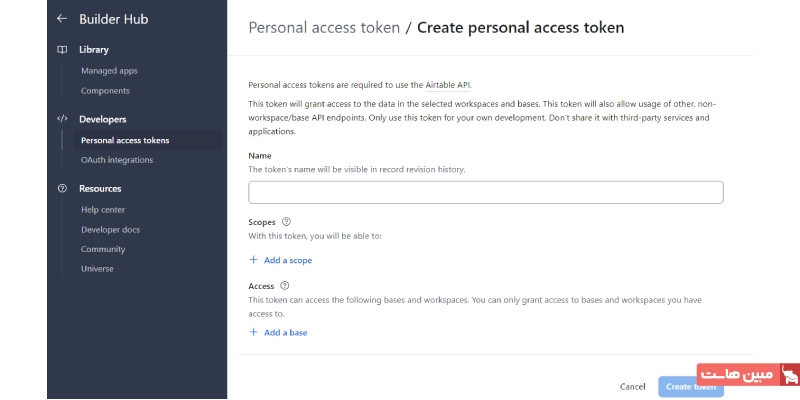Viewport: 800px width, 400px height.
Task: Click the back arrow beside Builder Hub
Action: 62,18
